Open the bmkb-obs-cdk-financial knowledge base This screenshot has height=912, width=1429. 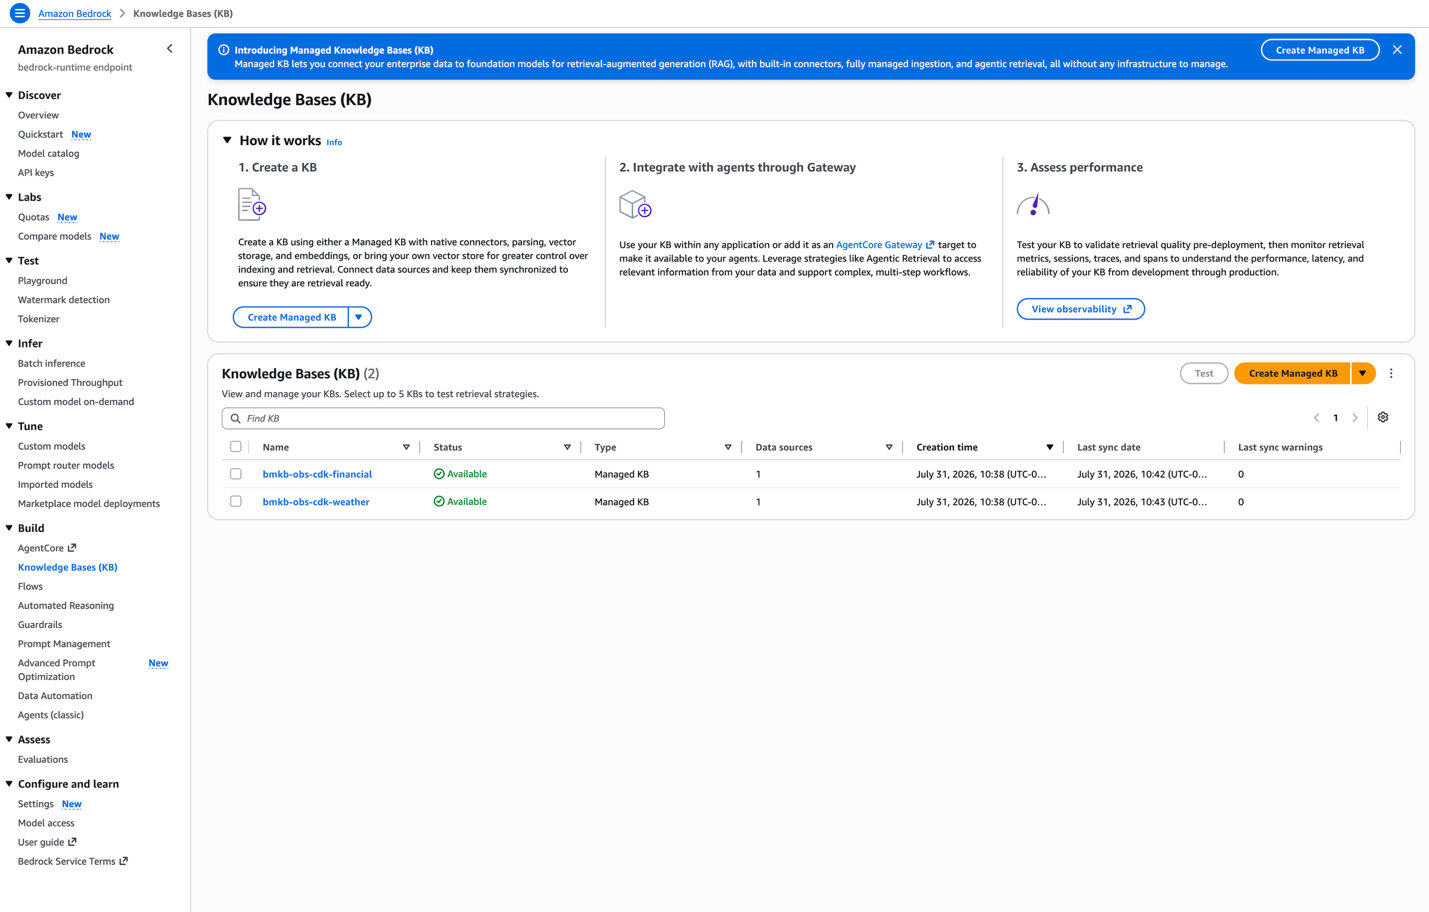tap(317, 474)
